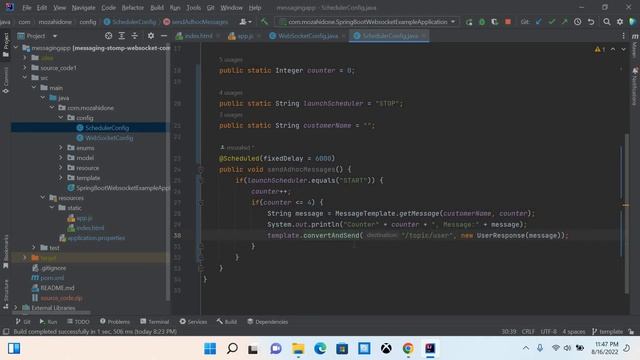
Task: Open the TODO tool window
Action: (78, 322)
